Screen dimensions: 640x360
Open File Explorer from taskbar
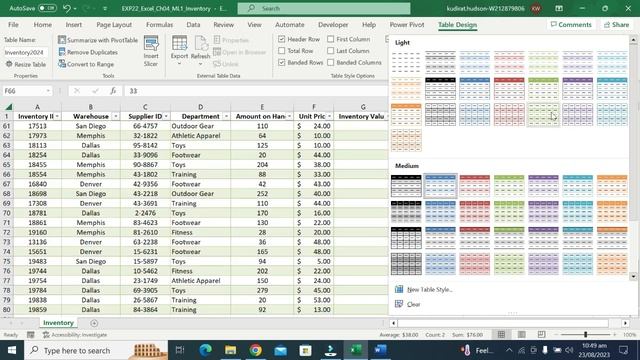click(230, 350)
